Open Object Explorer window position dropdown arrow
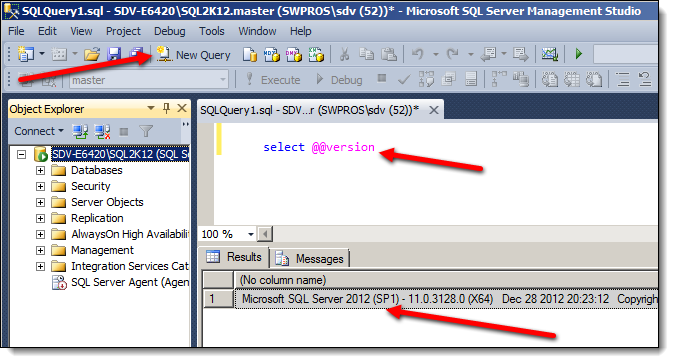Screen dimensions: 674x363 pyautogui.click(x=151, y=108)
